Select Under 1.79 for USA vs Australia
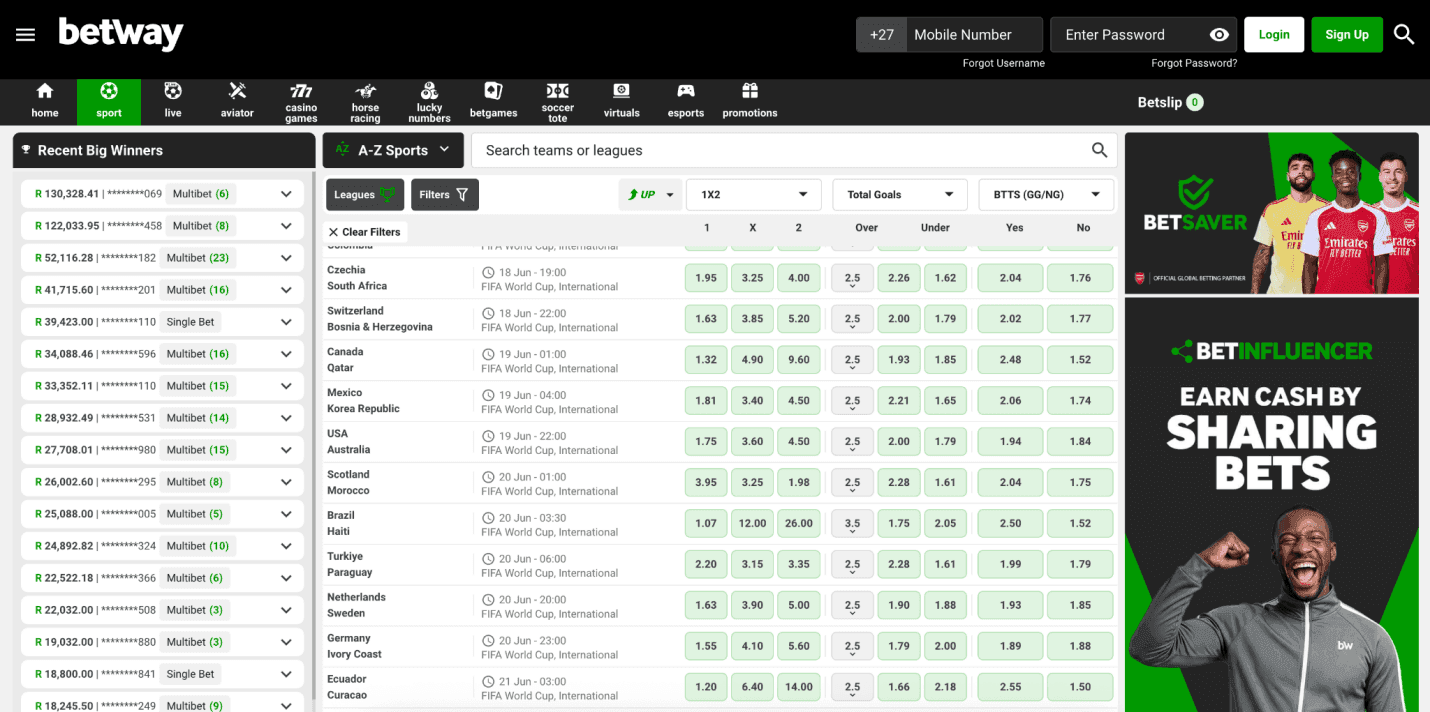 pyautogui.click(x=946, y=442)
